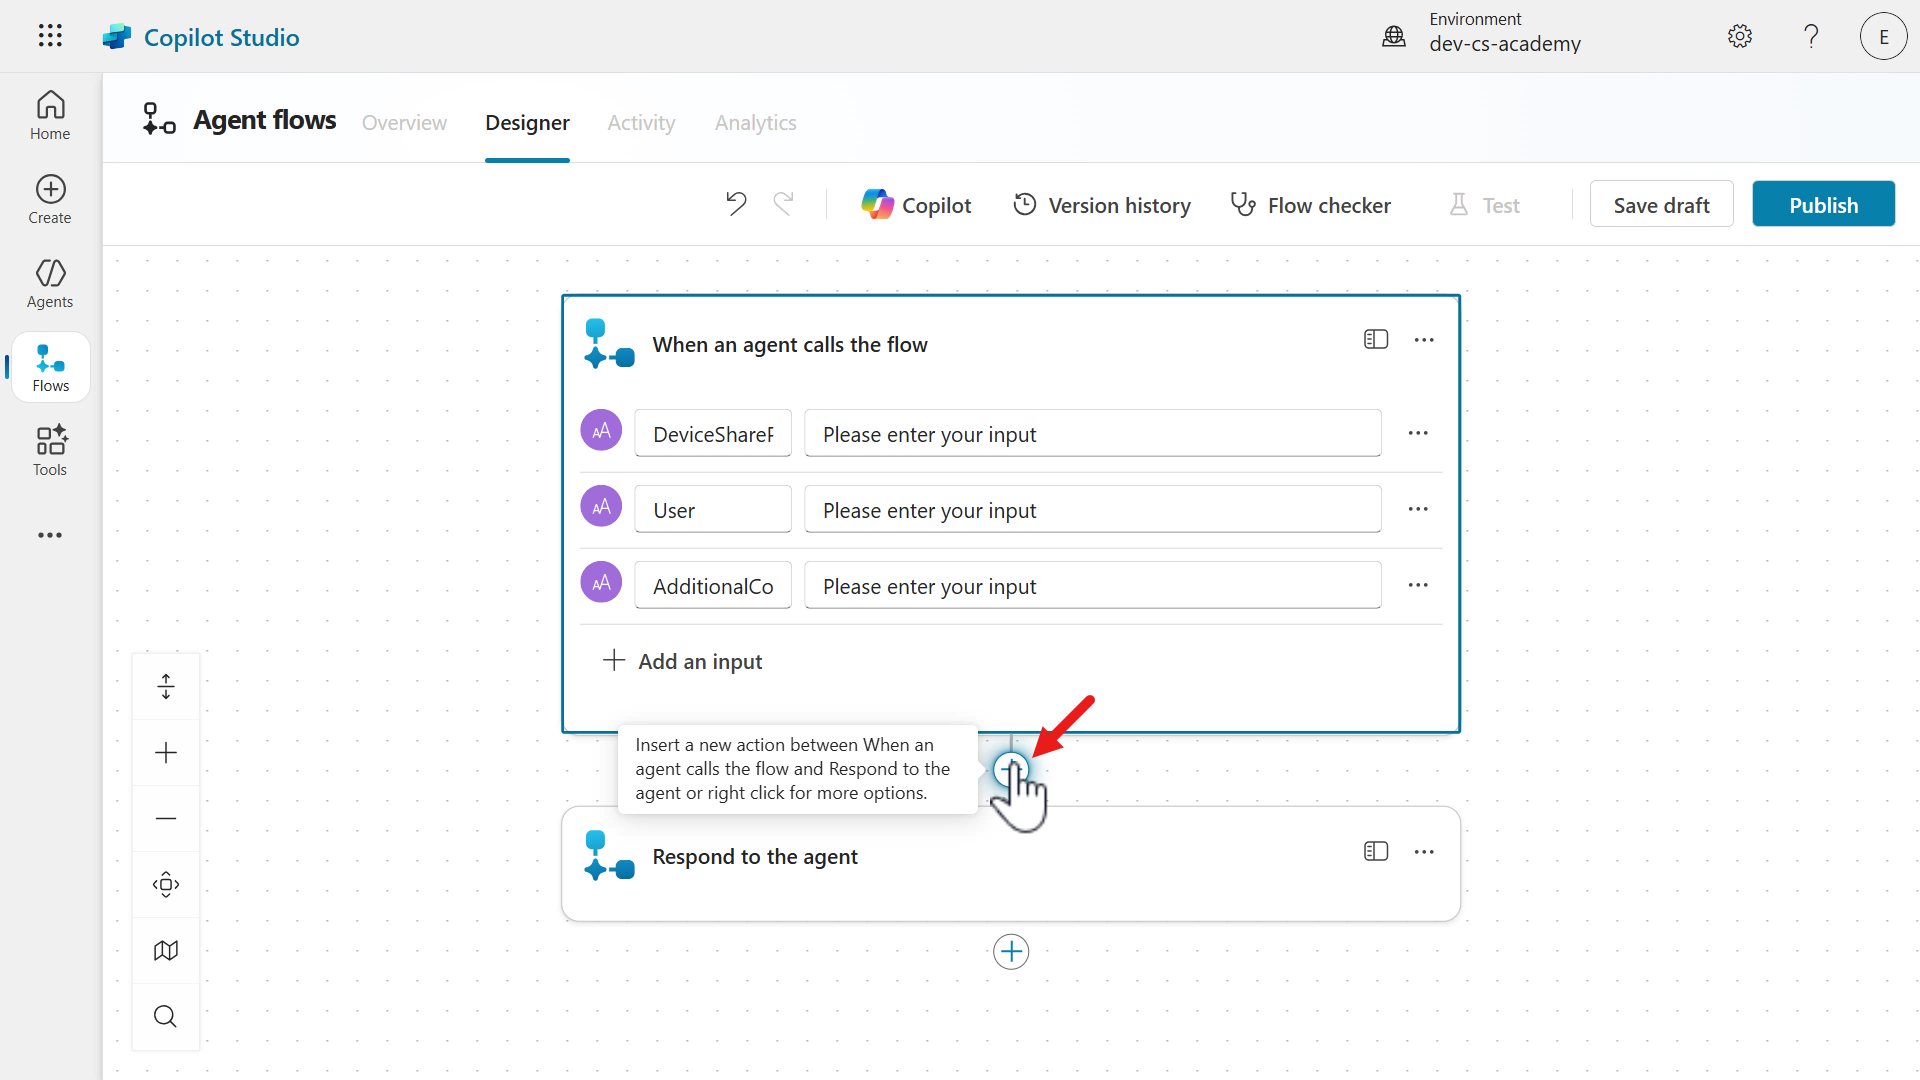
Task: Open Version history
Action: 1102,205
